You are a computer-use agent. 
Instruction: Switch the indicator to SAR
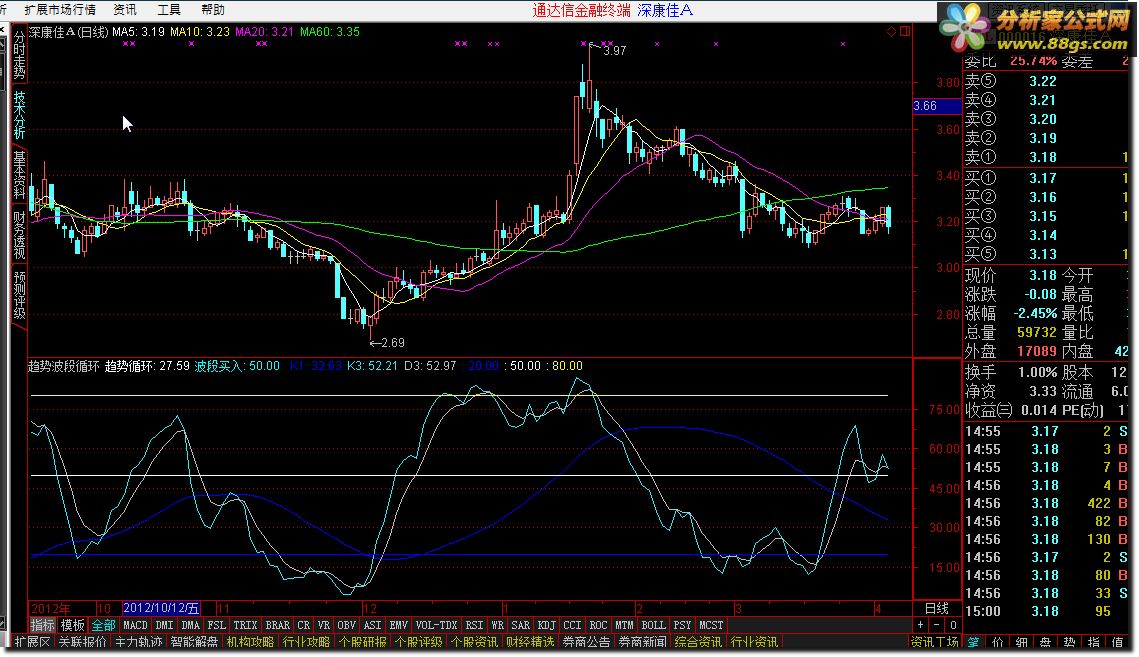click(521, 625)
